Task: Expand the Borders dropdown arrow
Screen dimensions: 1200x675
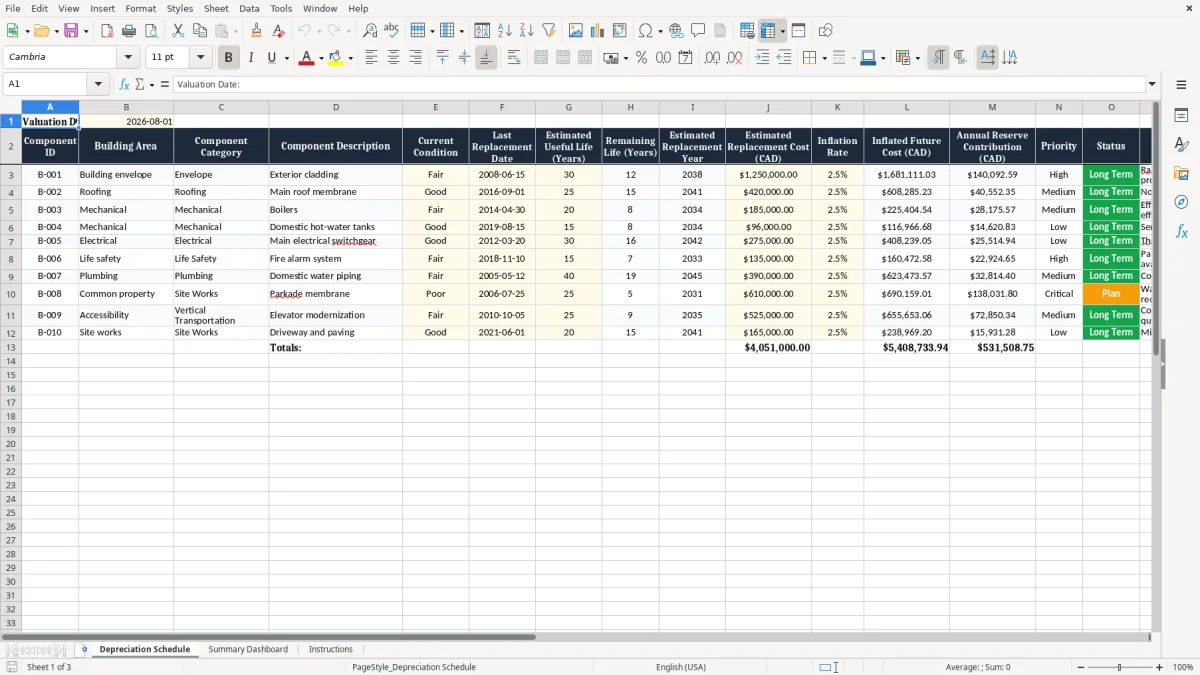Action: [x=824, y=58]
